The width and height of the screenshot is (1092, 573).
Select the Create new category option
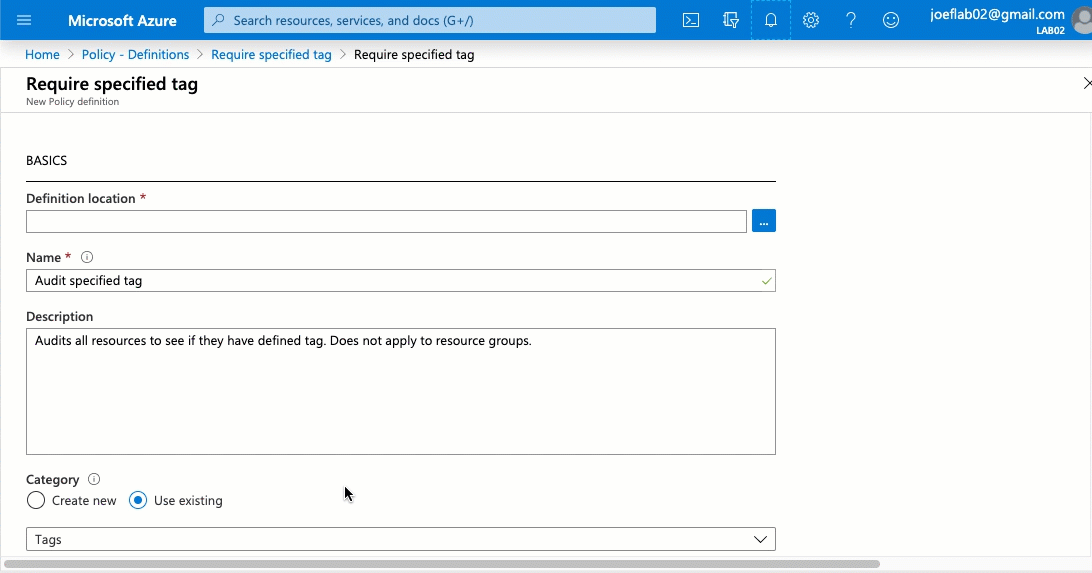pyautogui.click(x=36, y=500)
